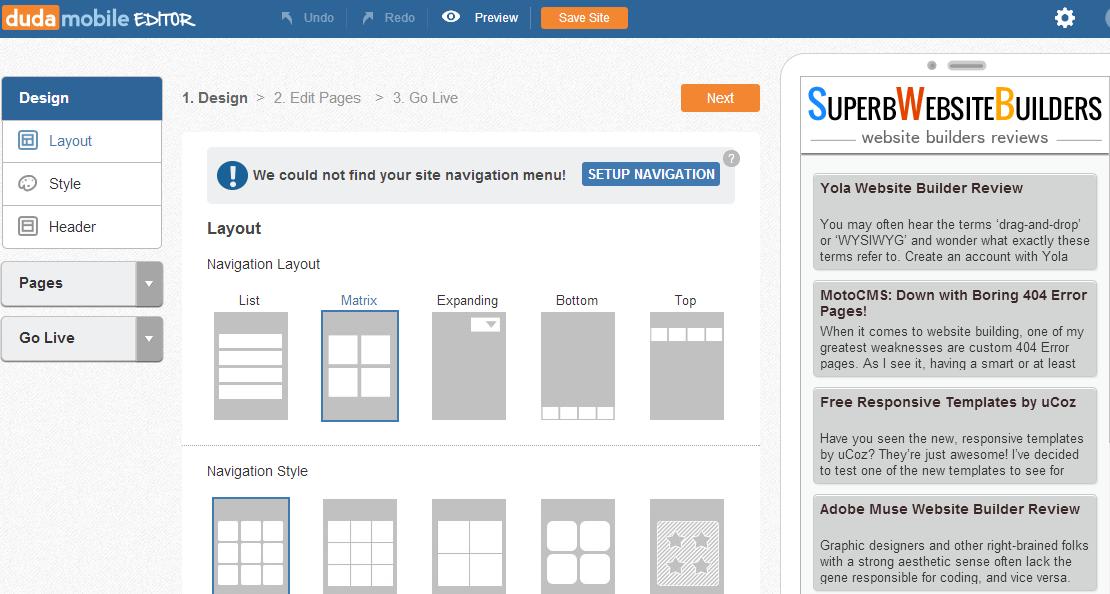Go to step 1. Design breadcrumb
The image size is (1110, 594).
(x=214, y=98)
